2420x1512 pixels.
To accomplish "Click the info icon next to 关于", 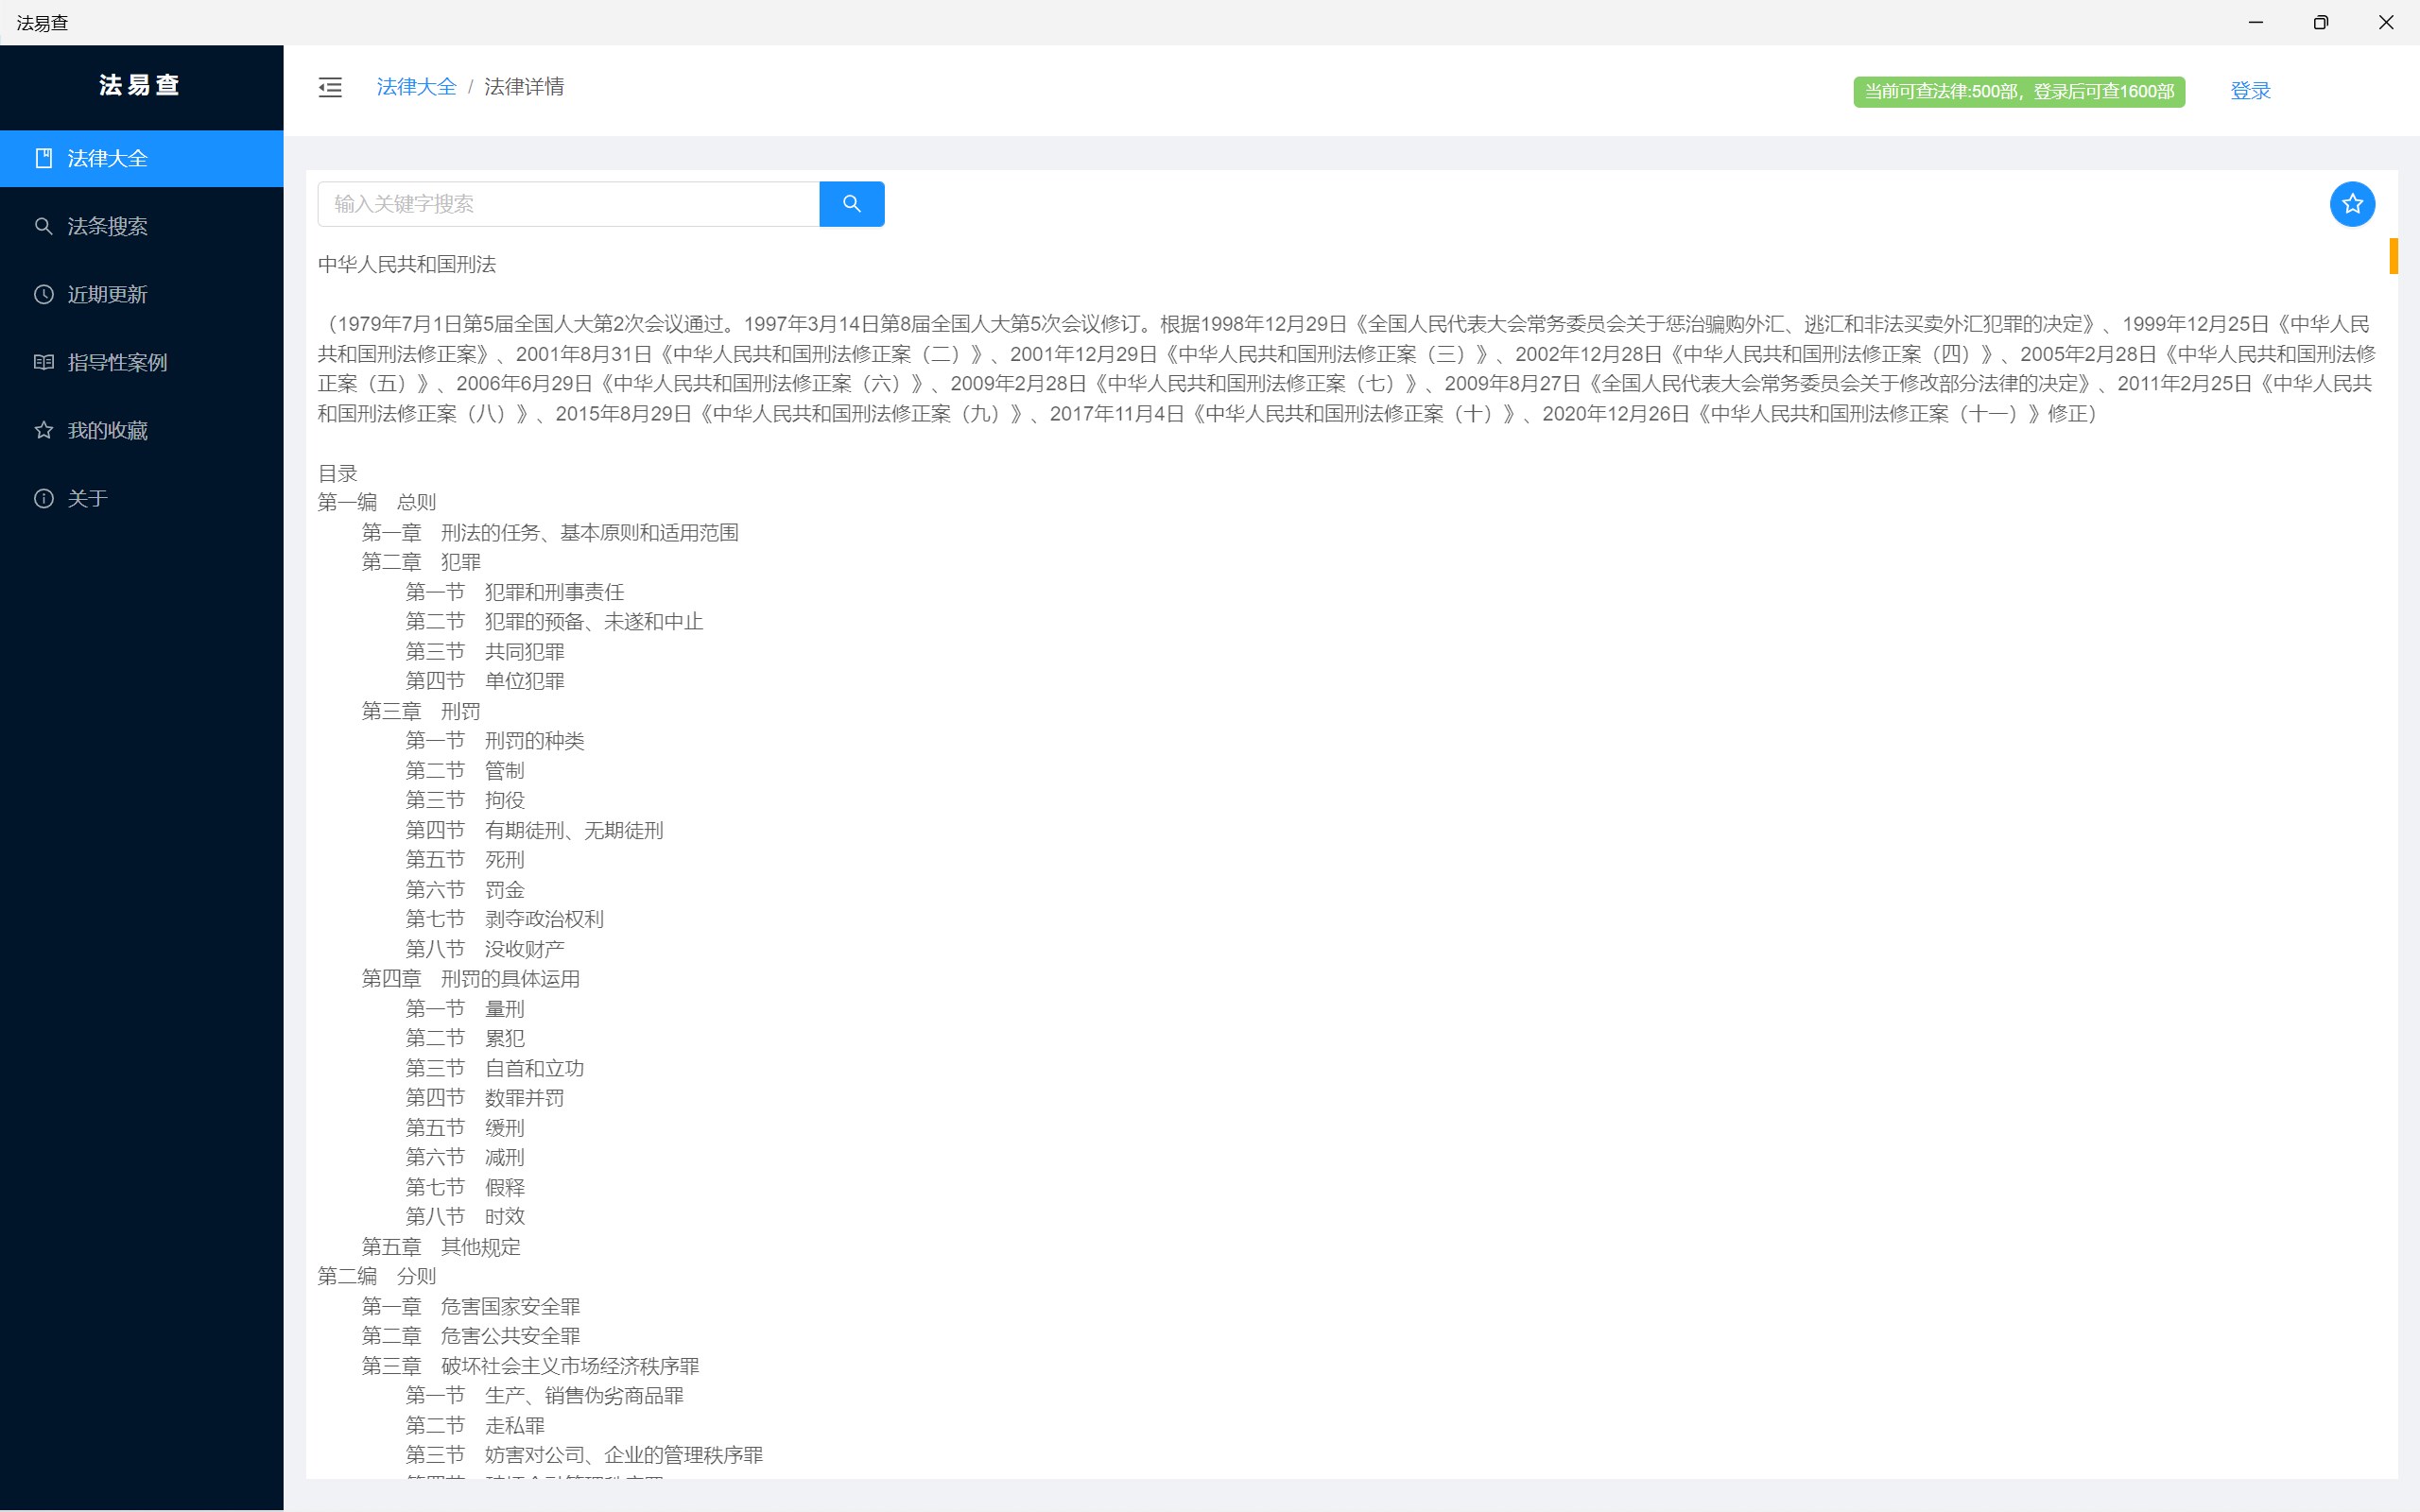I will pos(44,498).
